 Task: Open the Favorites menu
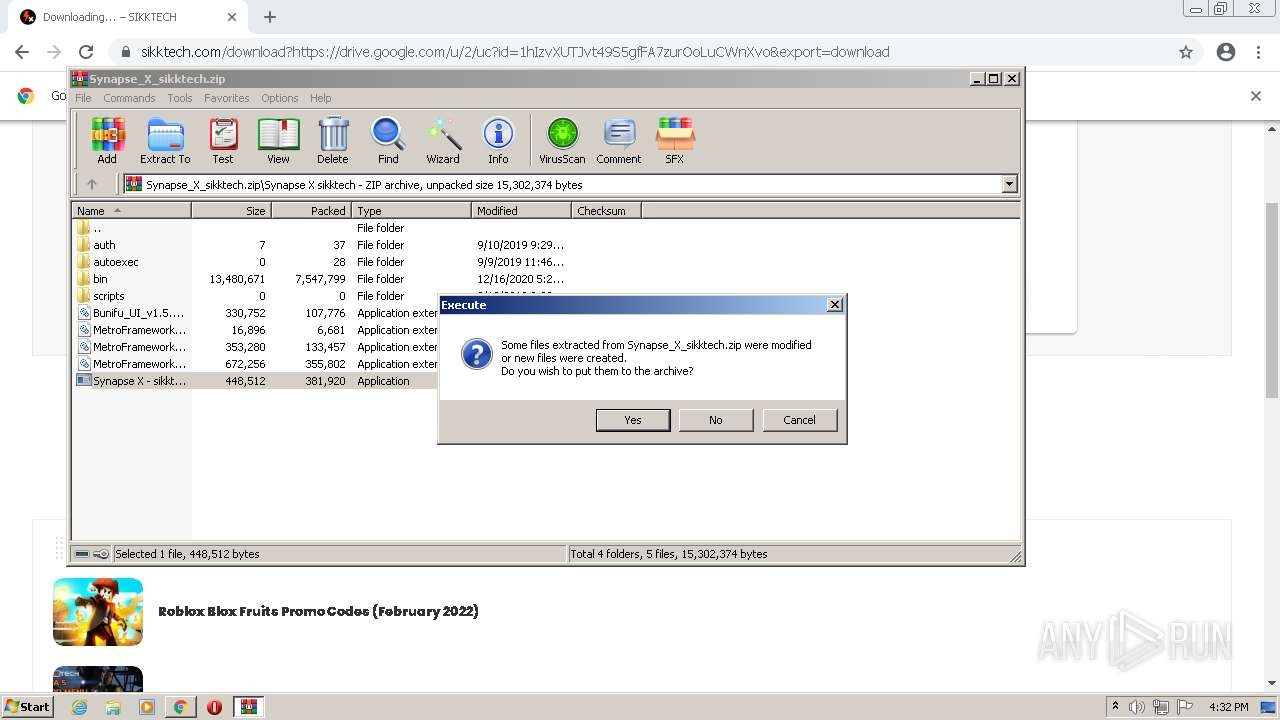click(x=227, y=98)
